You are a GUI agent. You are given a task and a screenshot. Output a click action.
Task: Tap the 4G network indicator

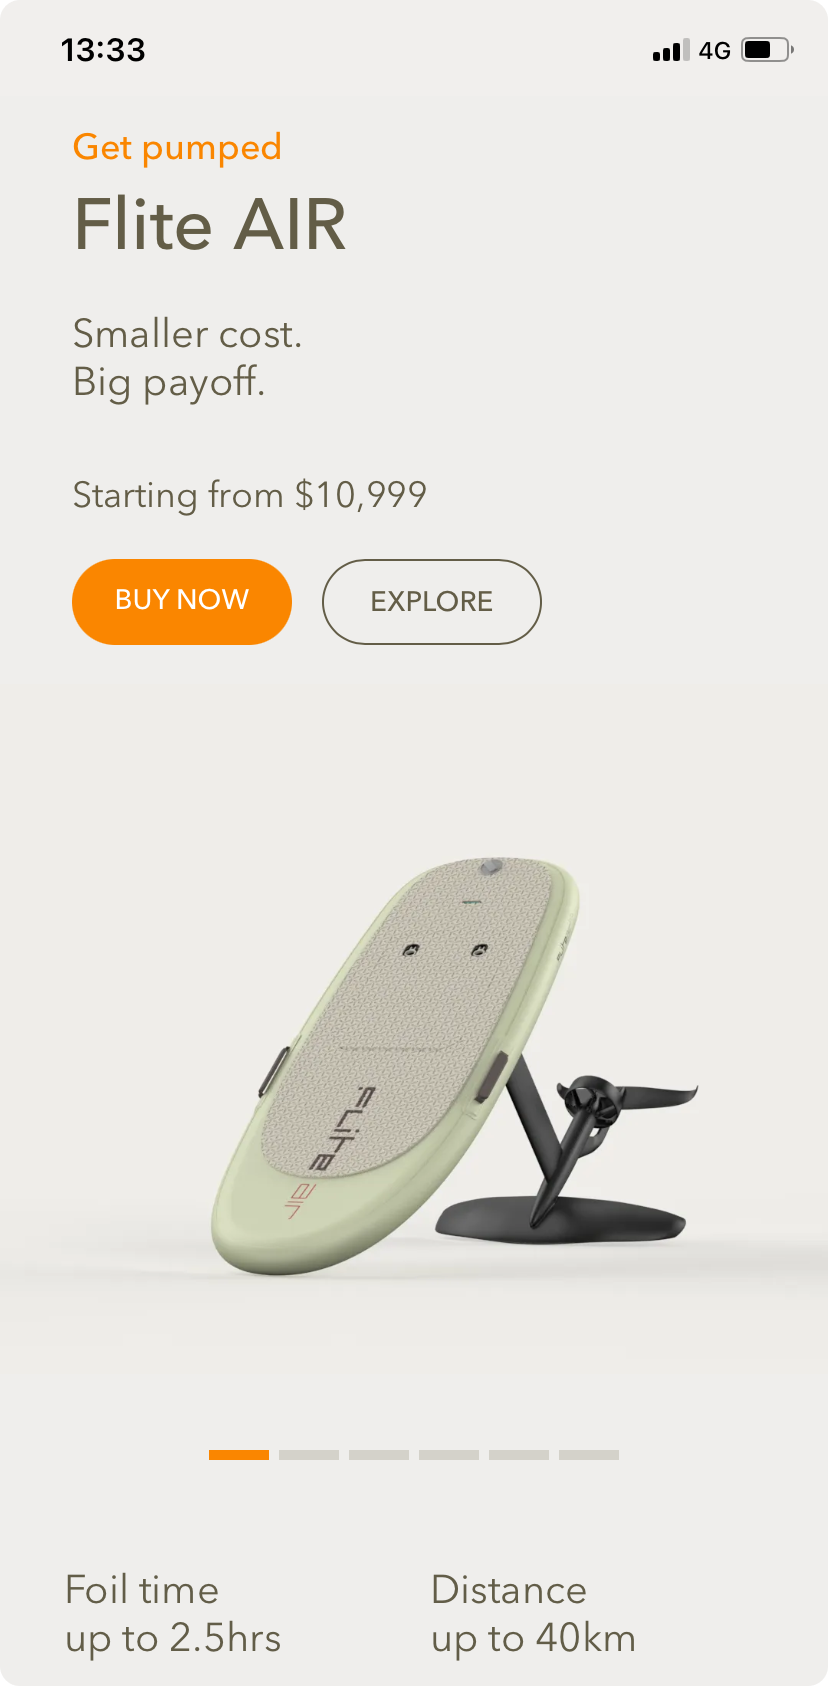715,51
